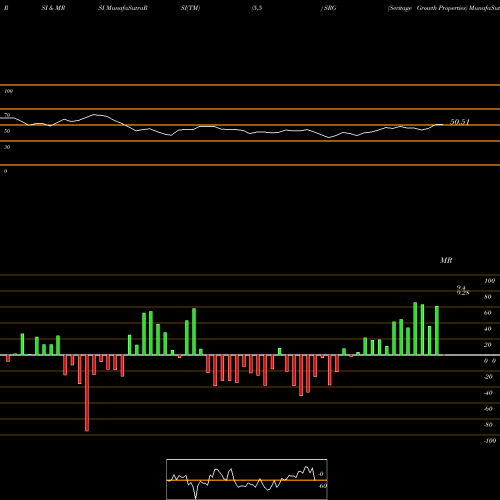
Task: Click the 'SRG' ticker symbol label
Action: pos(330,8)
